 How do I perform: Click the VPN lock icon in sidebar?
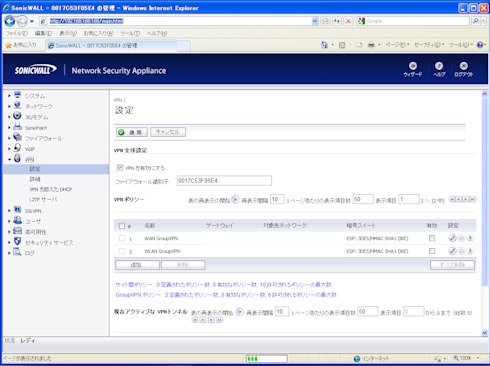tap(18, 158)
